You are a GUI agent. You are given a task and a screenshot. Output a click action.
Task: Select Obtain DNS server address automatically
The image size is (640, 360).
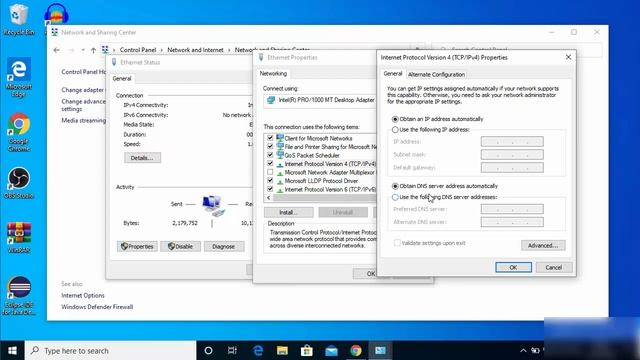coord(395,186)
